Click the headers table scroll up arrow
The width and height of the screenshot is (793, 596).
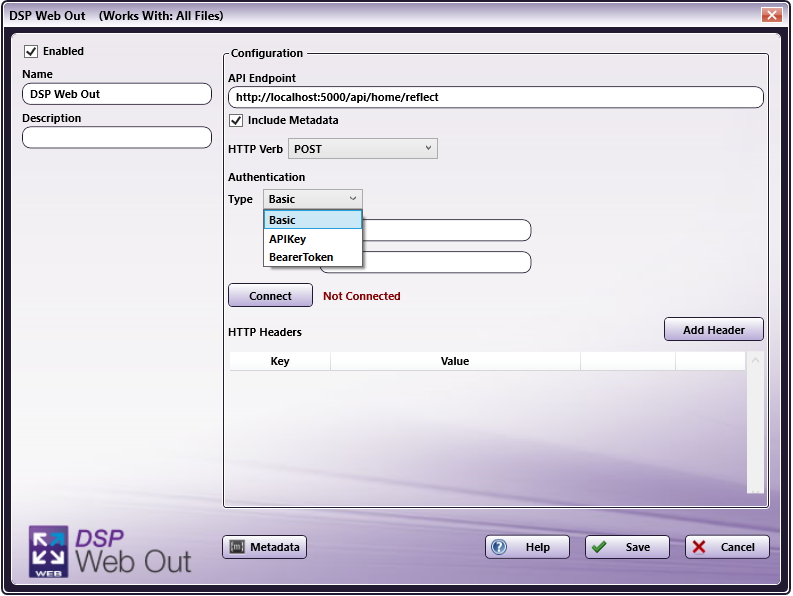coord(755,360)
